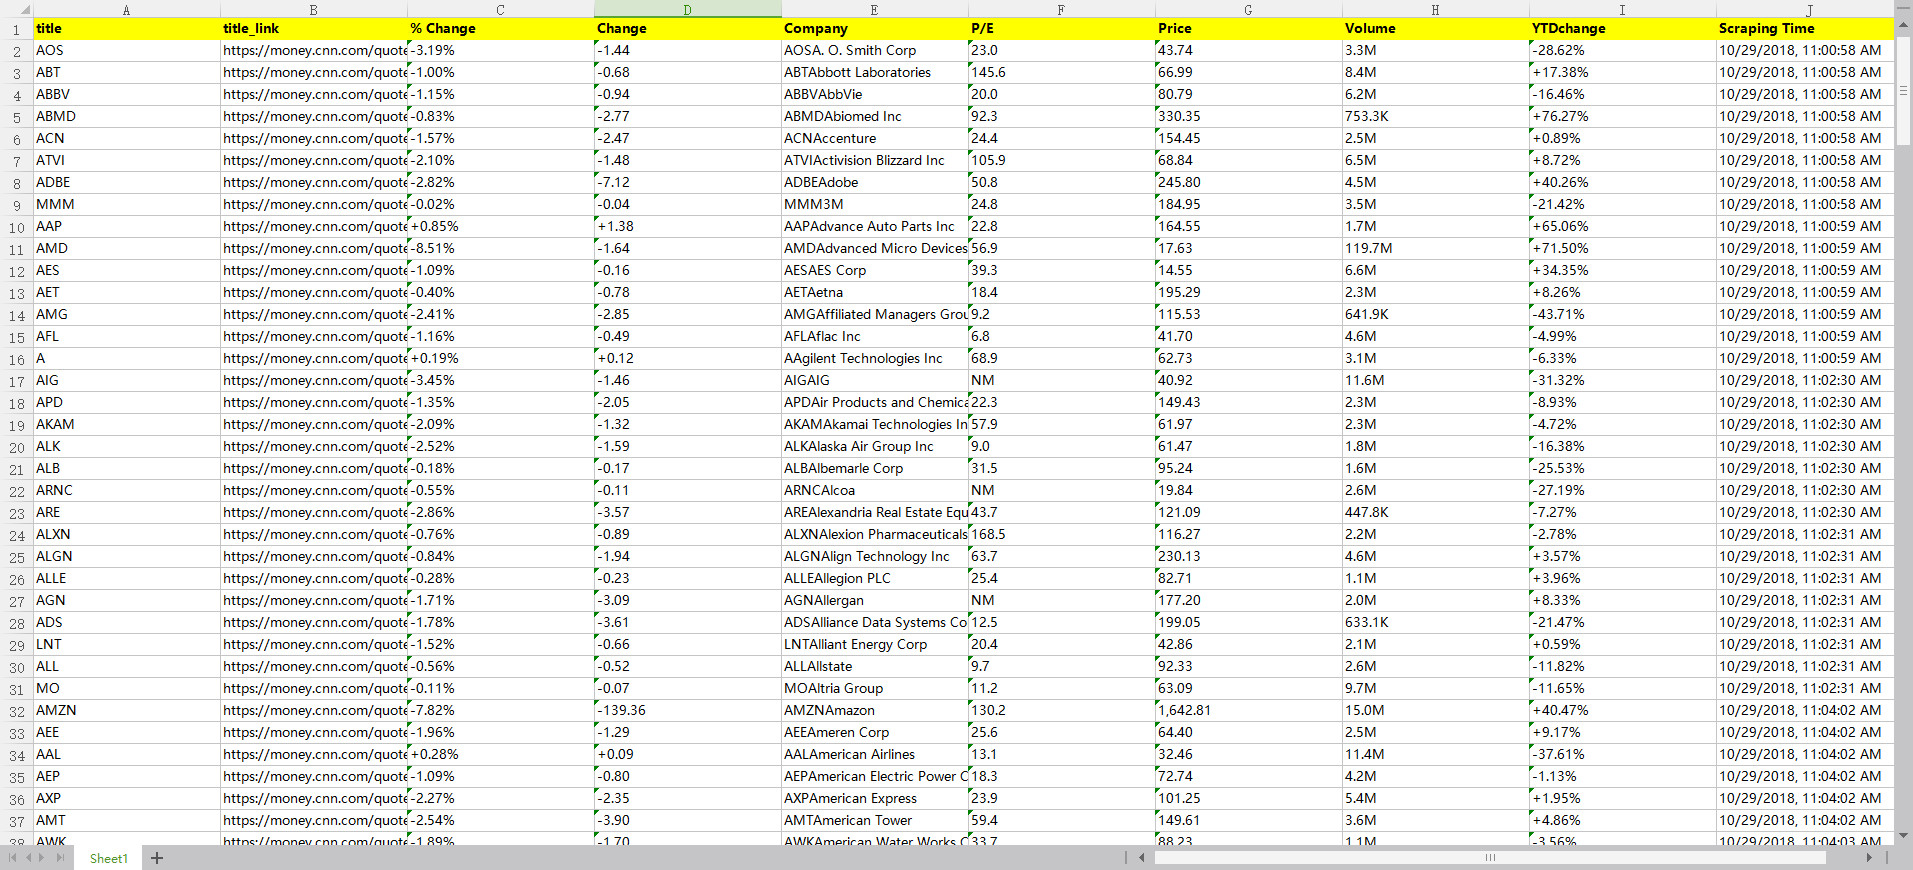1913x870 pixels.
Task: Click the horizontal scrollbar left arrow
Action: coord(1142,857)
